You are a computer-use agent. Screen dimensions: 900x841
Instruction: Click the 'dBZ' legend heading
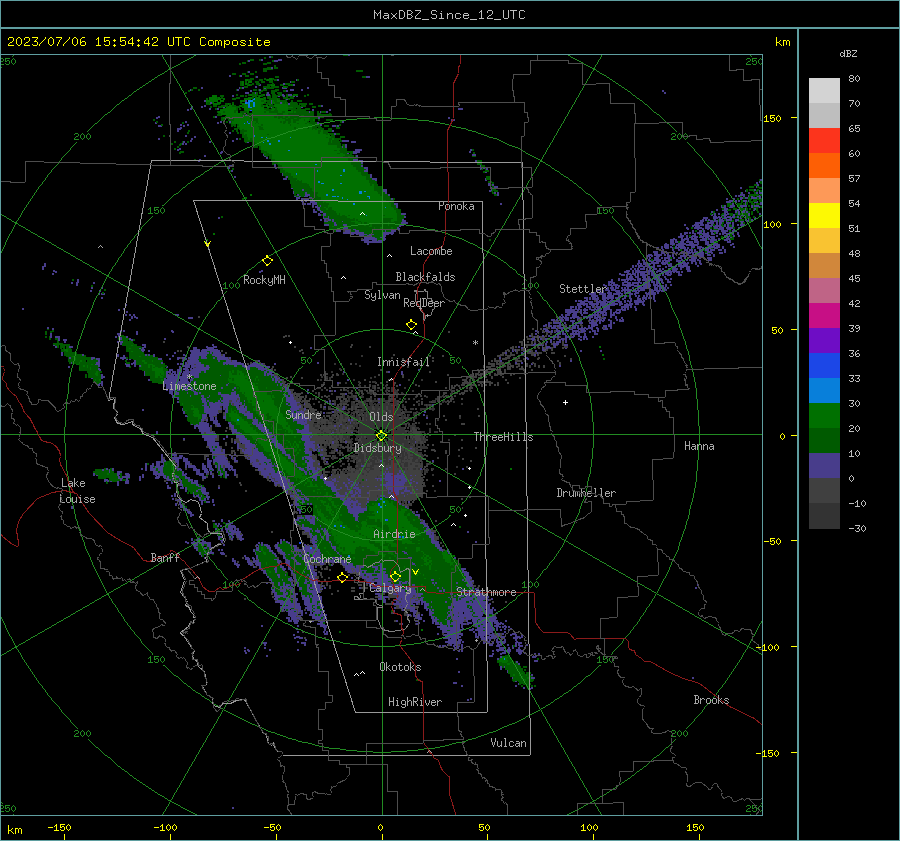tap(848, 53)
